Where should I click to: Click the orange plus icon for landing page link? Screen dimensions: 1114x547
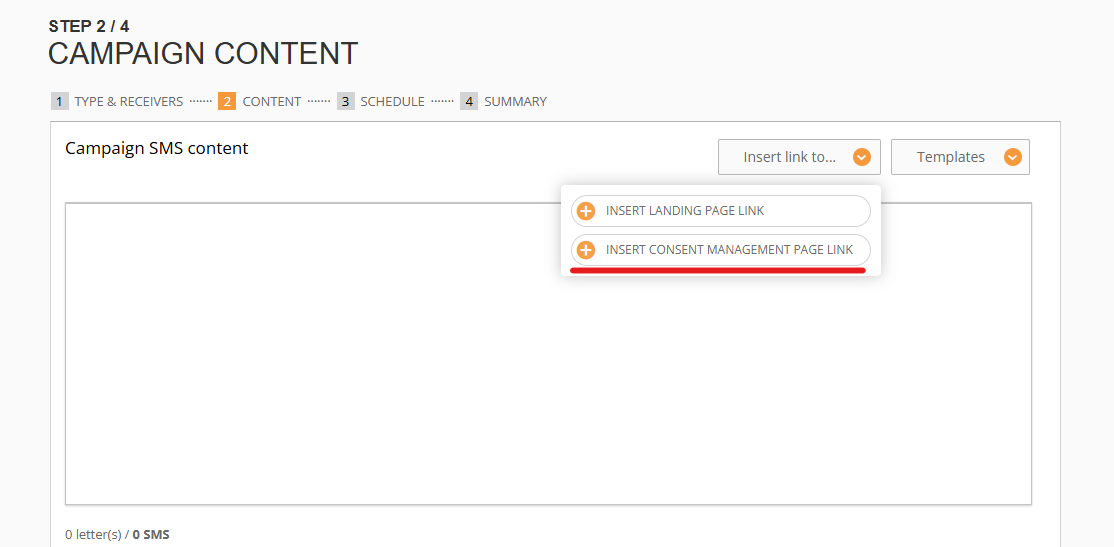coord(586,211)
